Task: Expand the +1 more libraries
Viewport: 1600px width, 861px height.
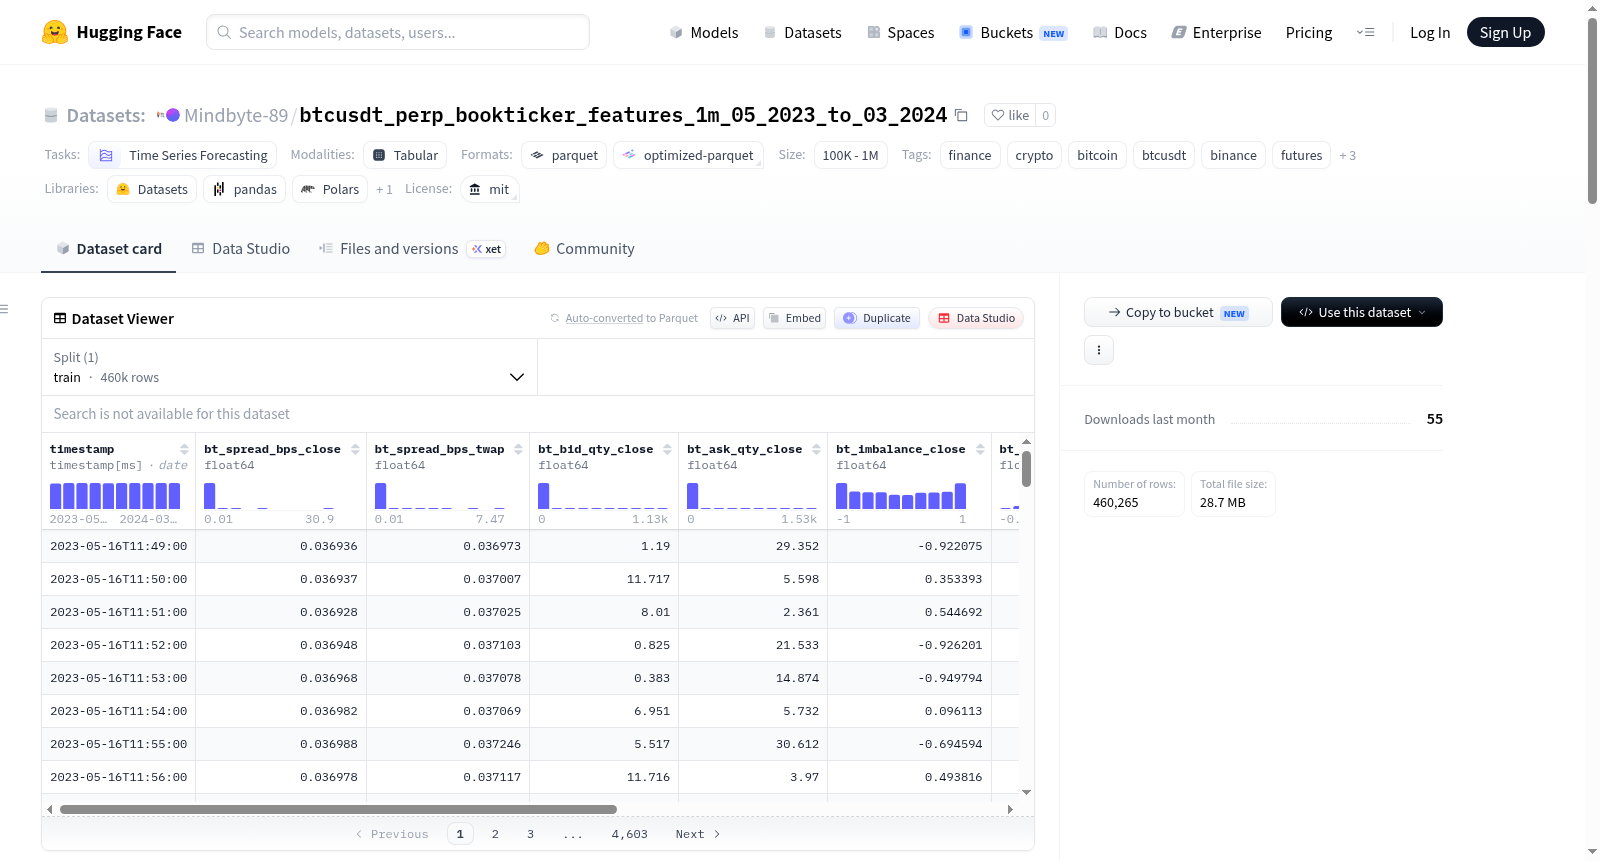Action: click(384, 189)
